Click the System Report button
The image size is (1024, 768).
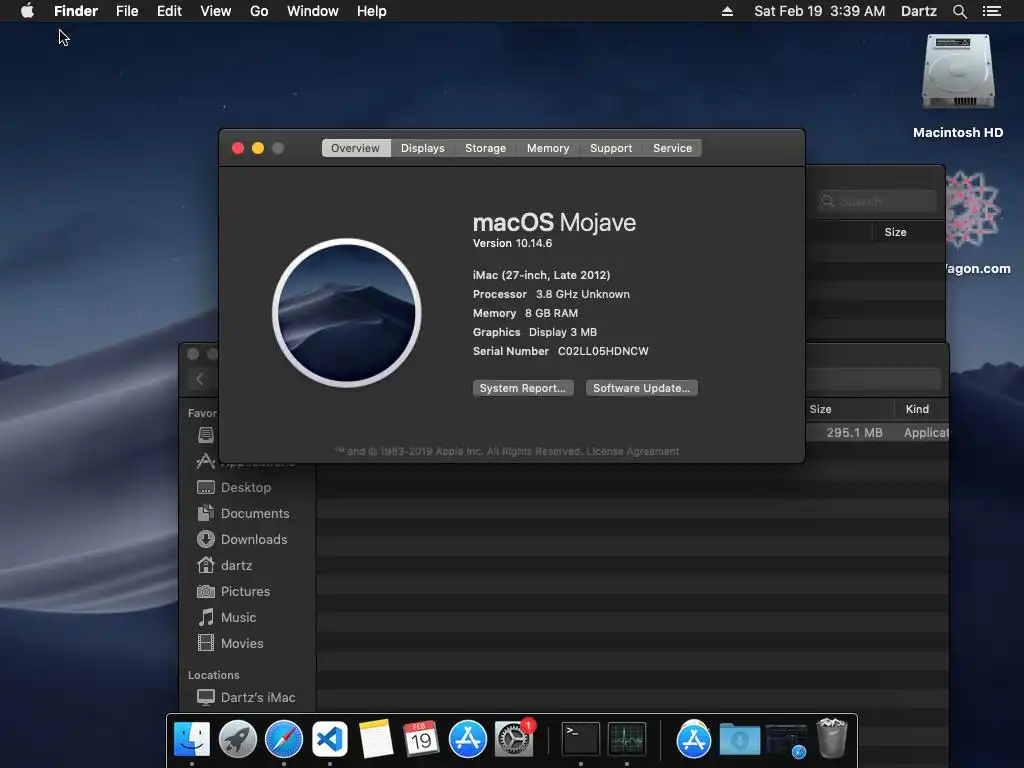pos(522,388)
